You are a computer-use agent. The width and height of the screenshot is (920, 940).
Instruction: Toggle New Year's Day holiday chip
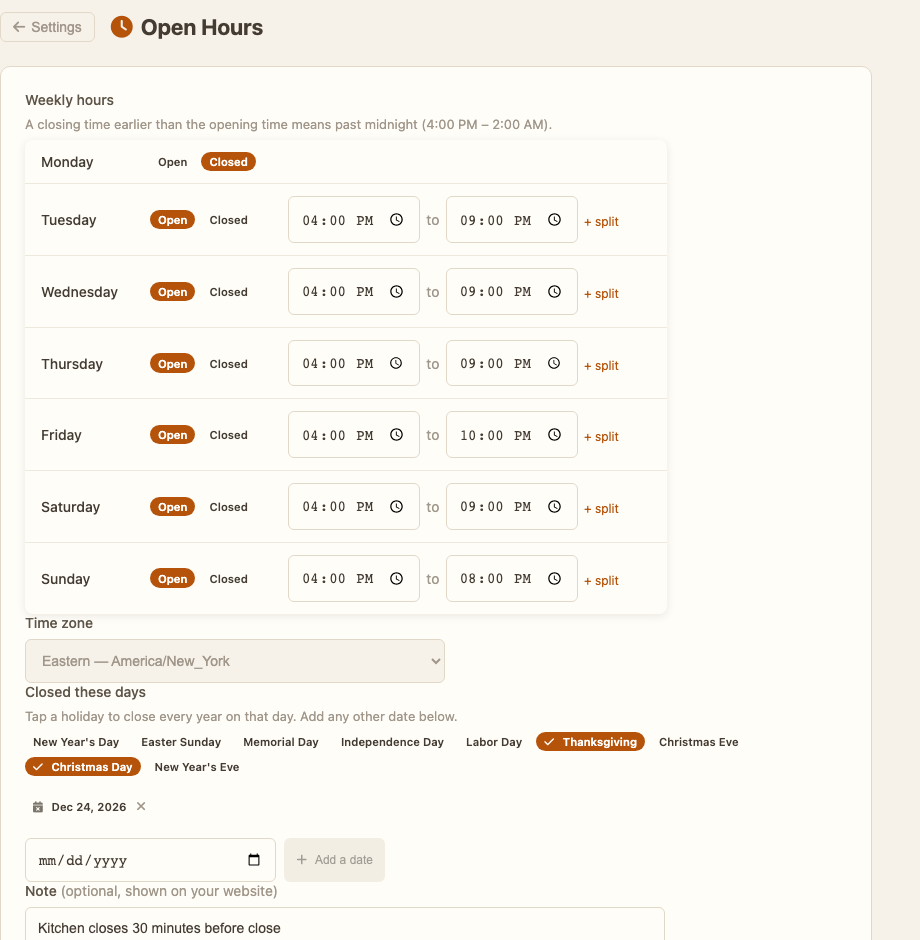[x=76, y=742]
